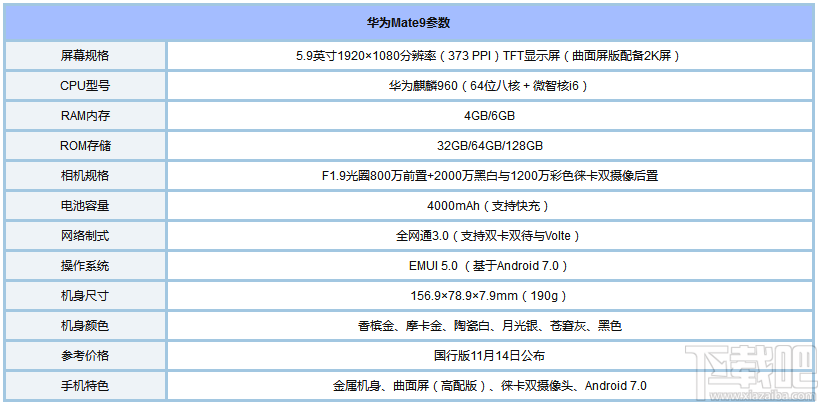Select the 手机特色 label
825x406 pixels.
pos(85,385)
